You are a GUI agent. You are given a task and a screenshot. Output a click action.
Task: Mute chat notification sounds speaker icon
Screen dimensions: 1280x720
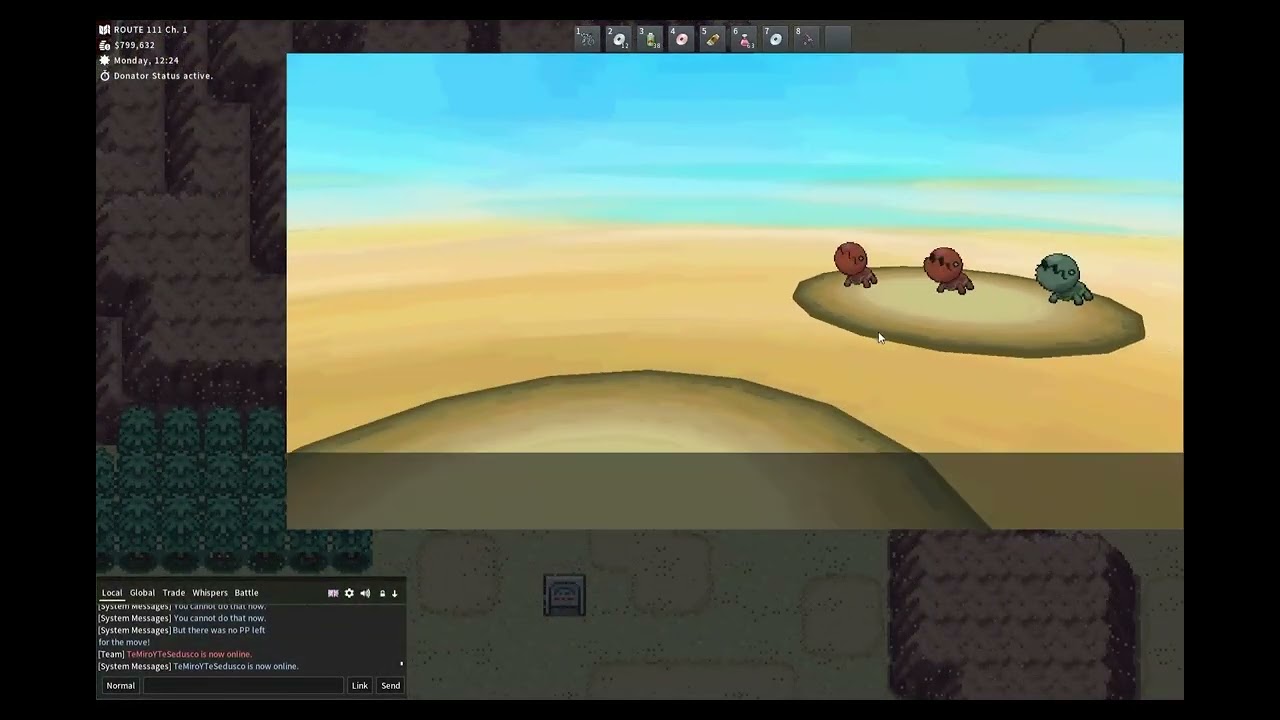(365, 593)
